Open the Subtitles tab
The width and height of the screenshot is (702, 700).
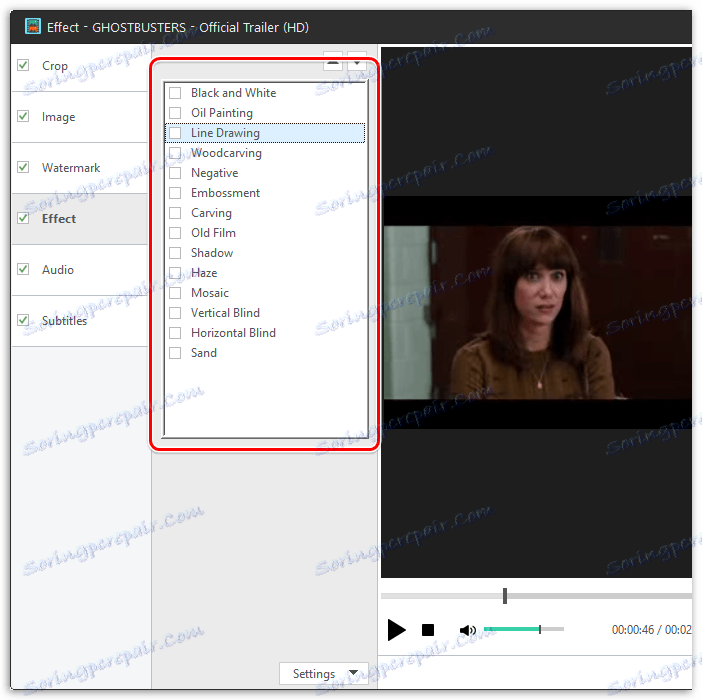coord(80,321)
